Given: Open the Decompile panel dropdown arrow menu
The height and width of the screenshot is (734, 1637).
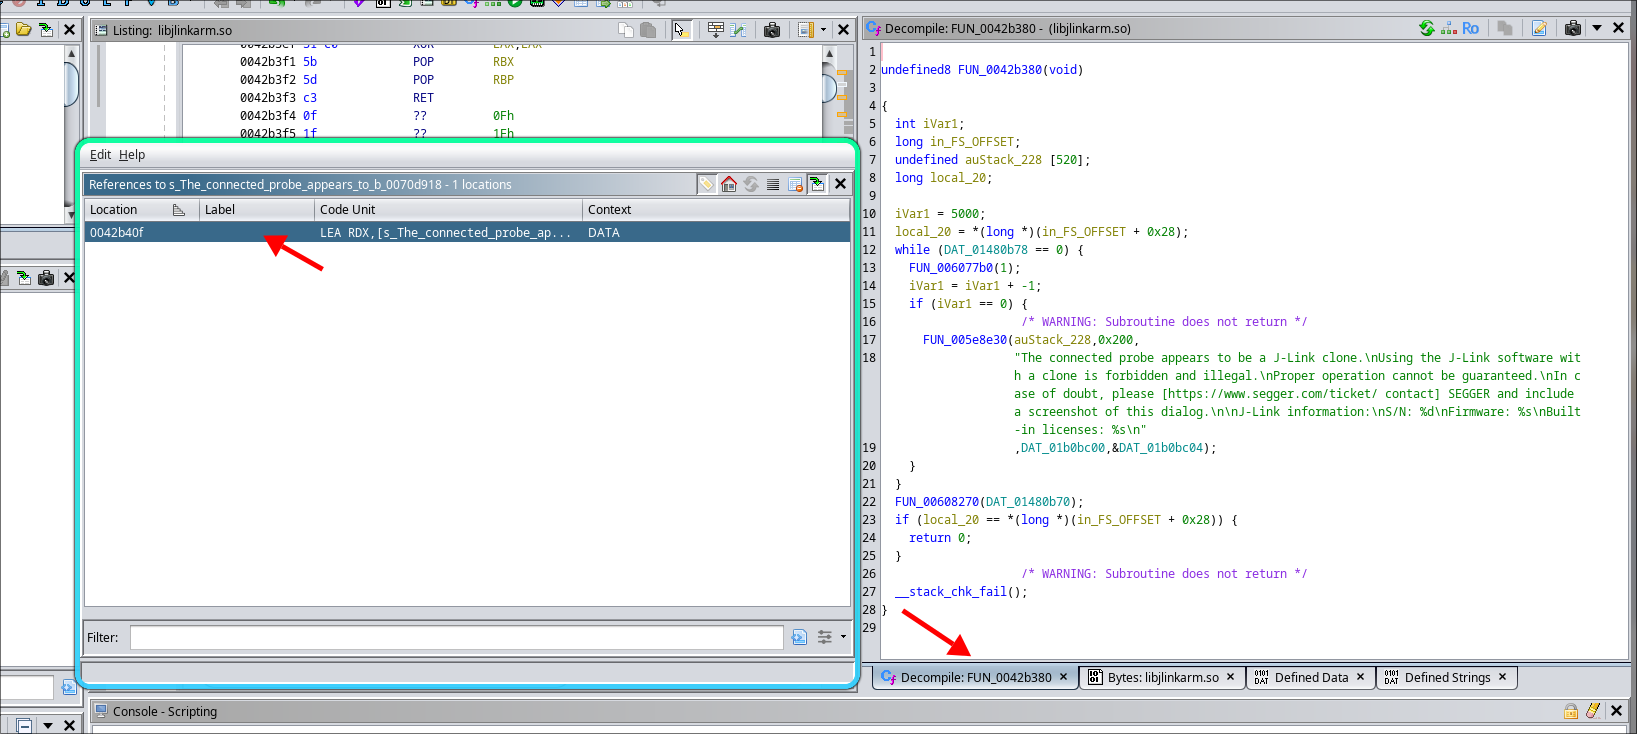Looking at the screenshot, I should (1597, 28).
